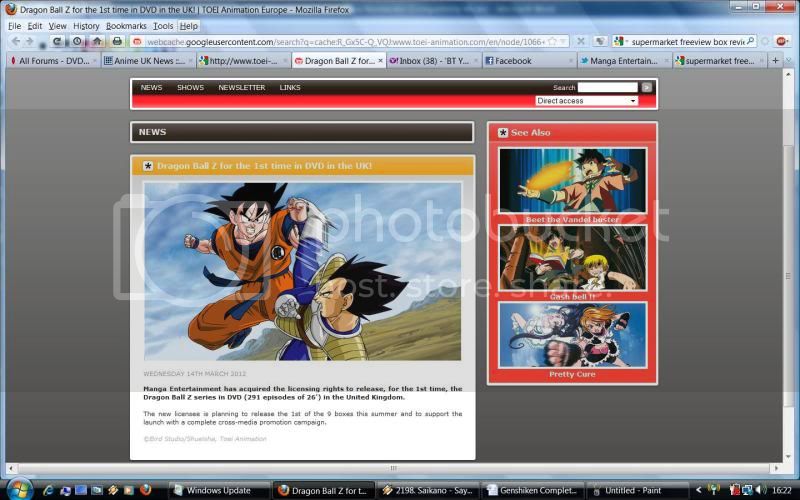This screenshot has width=800, height=500.
Task: Click NEWSLETTER in site navigation
Action: [x=241, y=88]
